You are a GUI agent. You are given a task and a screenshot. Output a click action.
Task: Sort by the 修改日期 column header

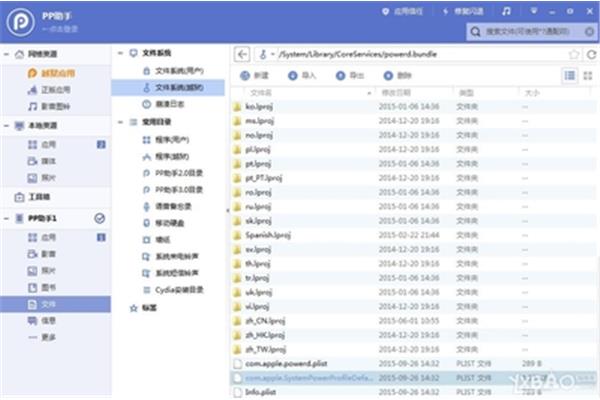[x=396, y=93]
